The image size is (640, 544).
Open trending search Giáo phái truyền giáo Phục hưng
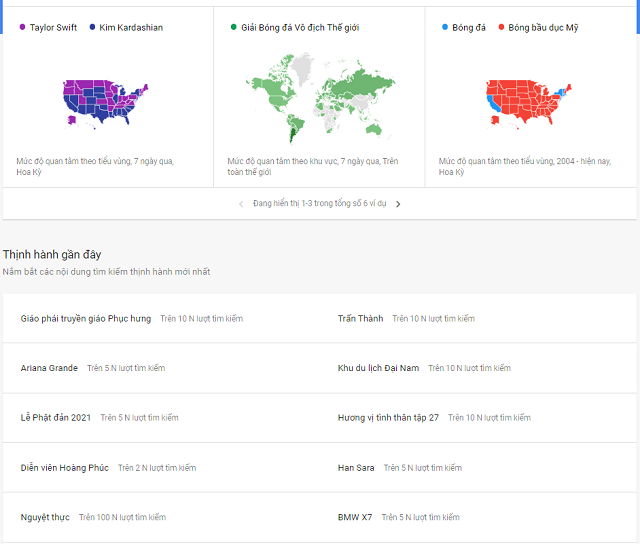point(86,319)
